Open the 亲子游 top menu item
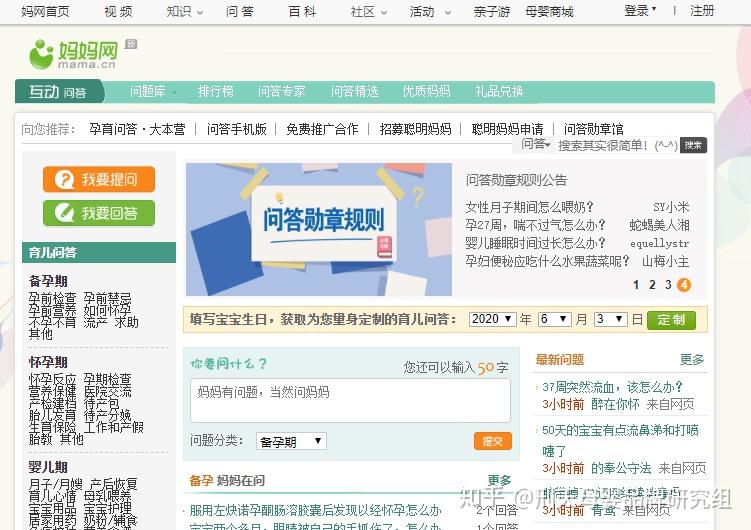The image size is (751, 530). click(x=491, y=11)
